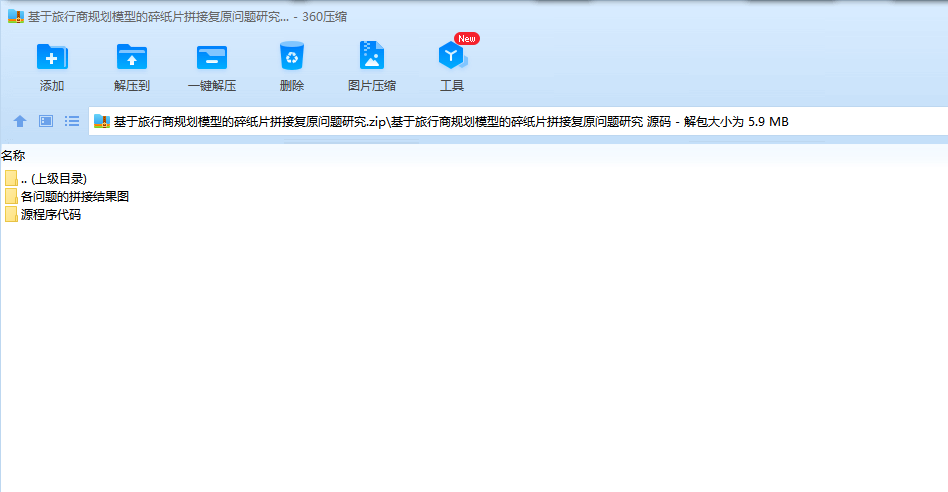The image size is (948, 492).
Task: Click the folder icon beside 上级目录
Action: (x=11, y=178)
